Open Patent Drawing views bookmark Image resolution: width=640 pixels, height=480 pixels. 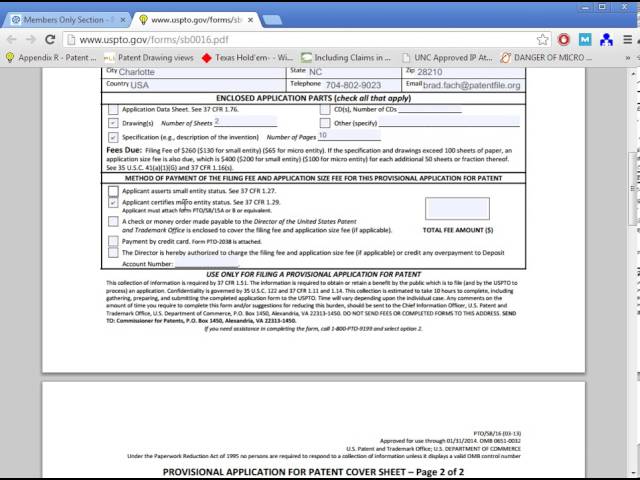pyautogui.click(x=149, y=58)
